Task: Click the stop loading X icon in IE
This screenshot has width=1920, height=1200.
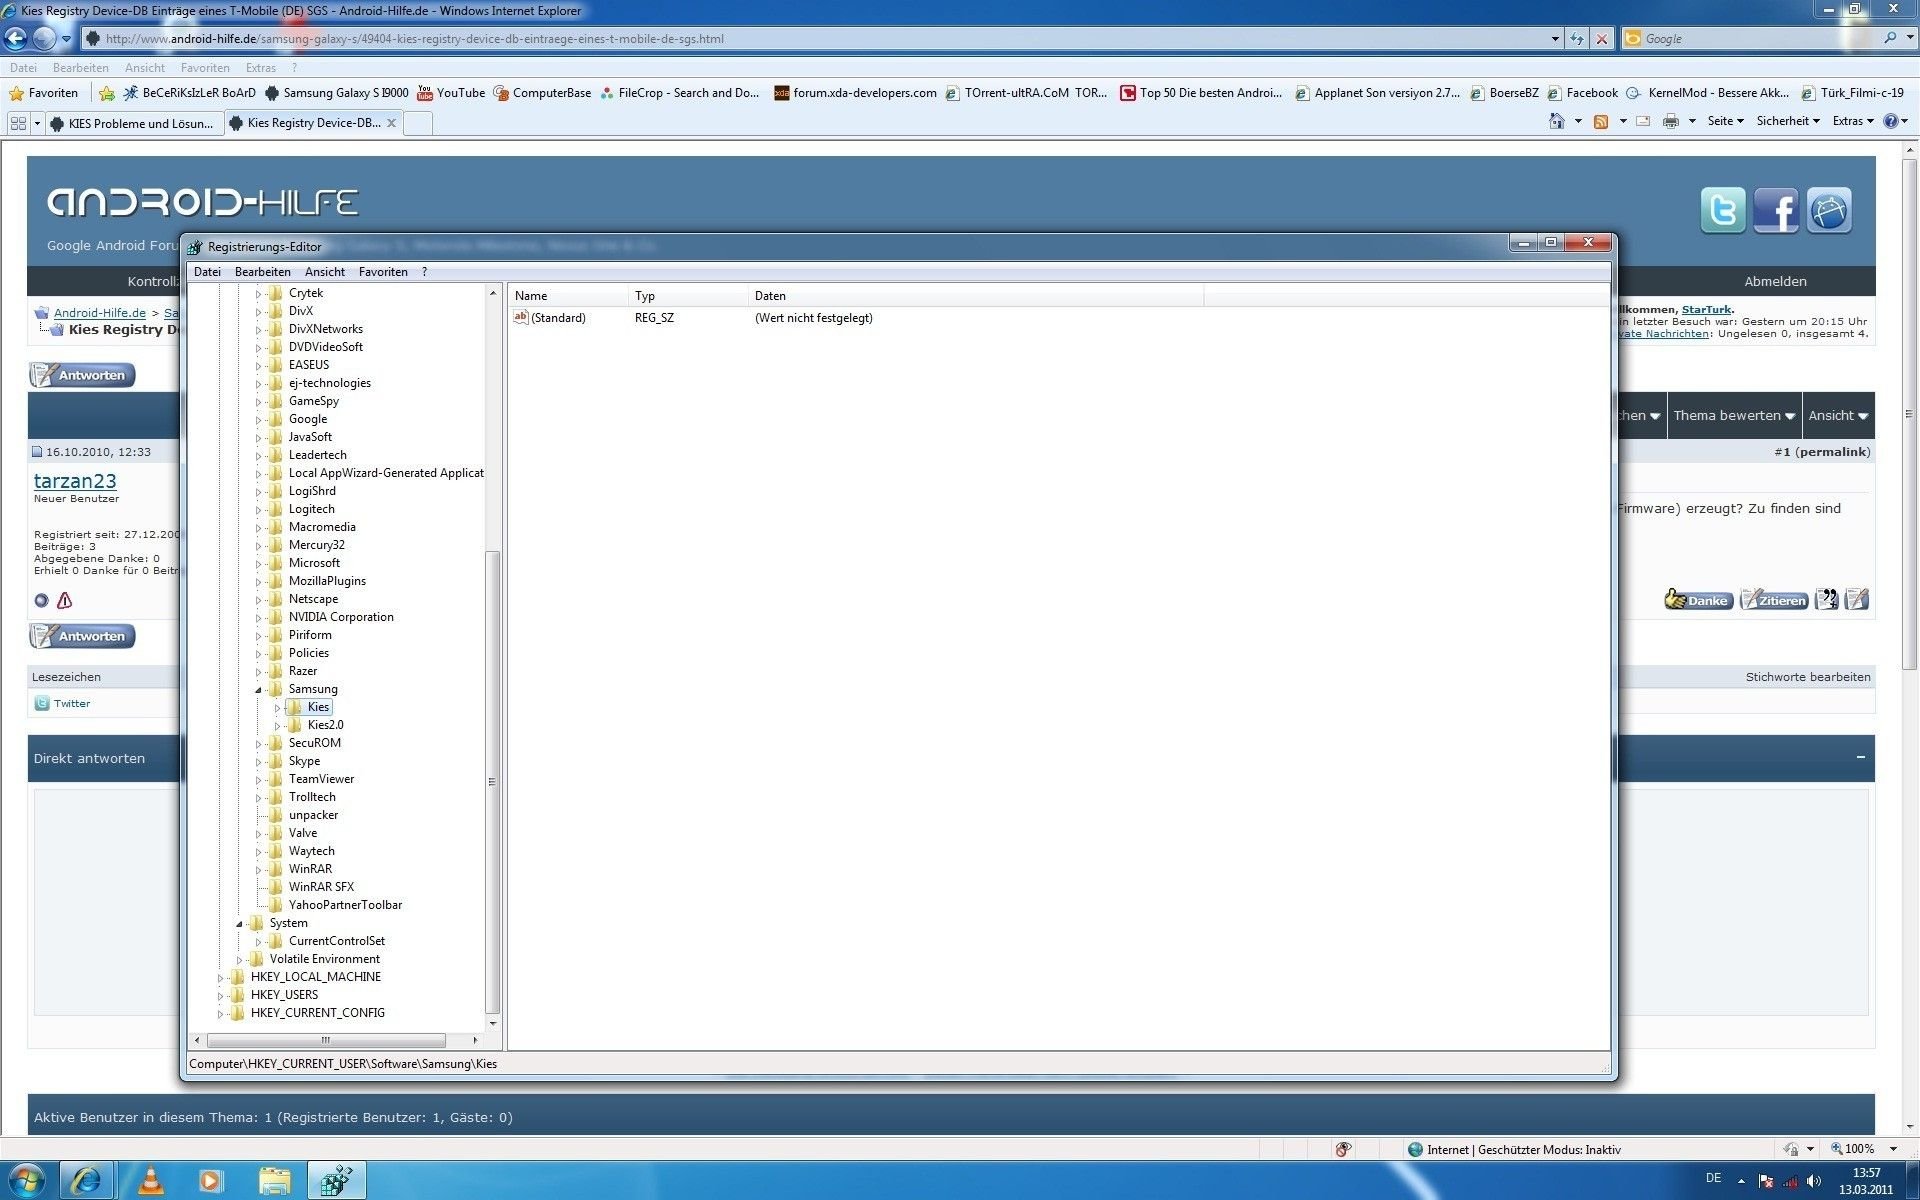Action: coord(1602,38)
